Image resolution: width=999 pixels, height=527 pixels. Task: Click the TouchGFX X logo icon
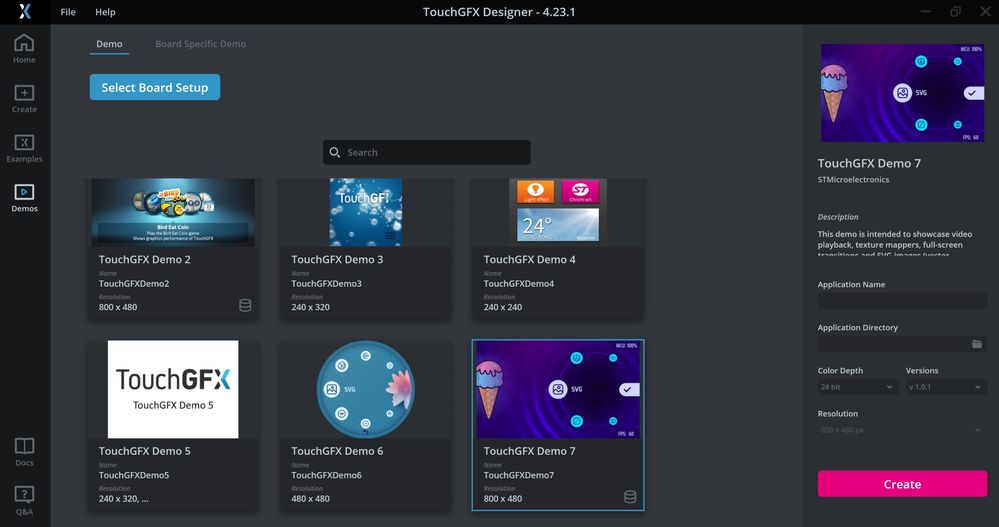24,11
